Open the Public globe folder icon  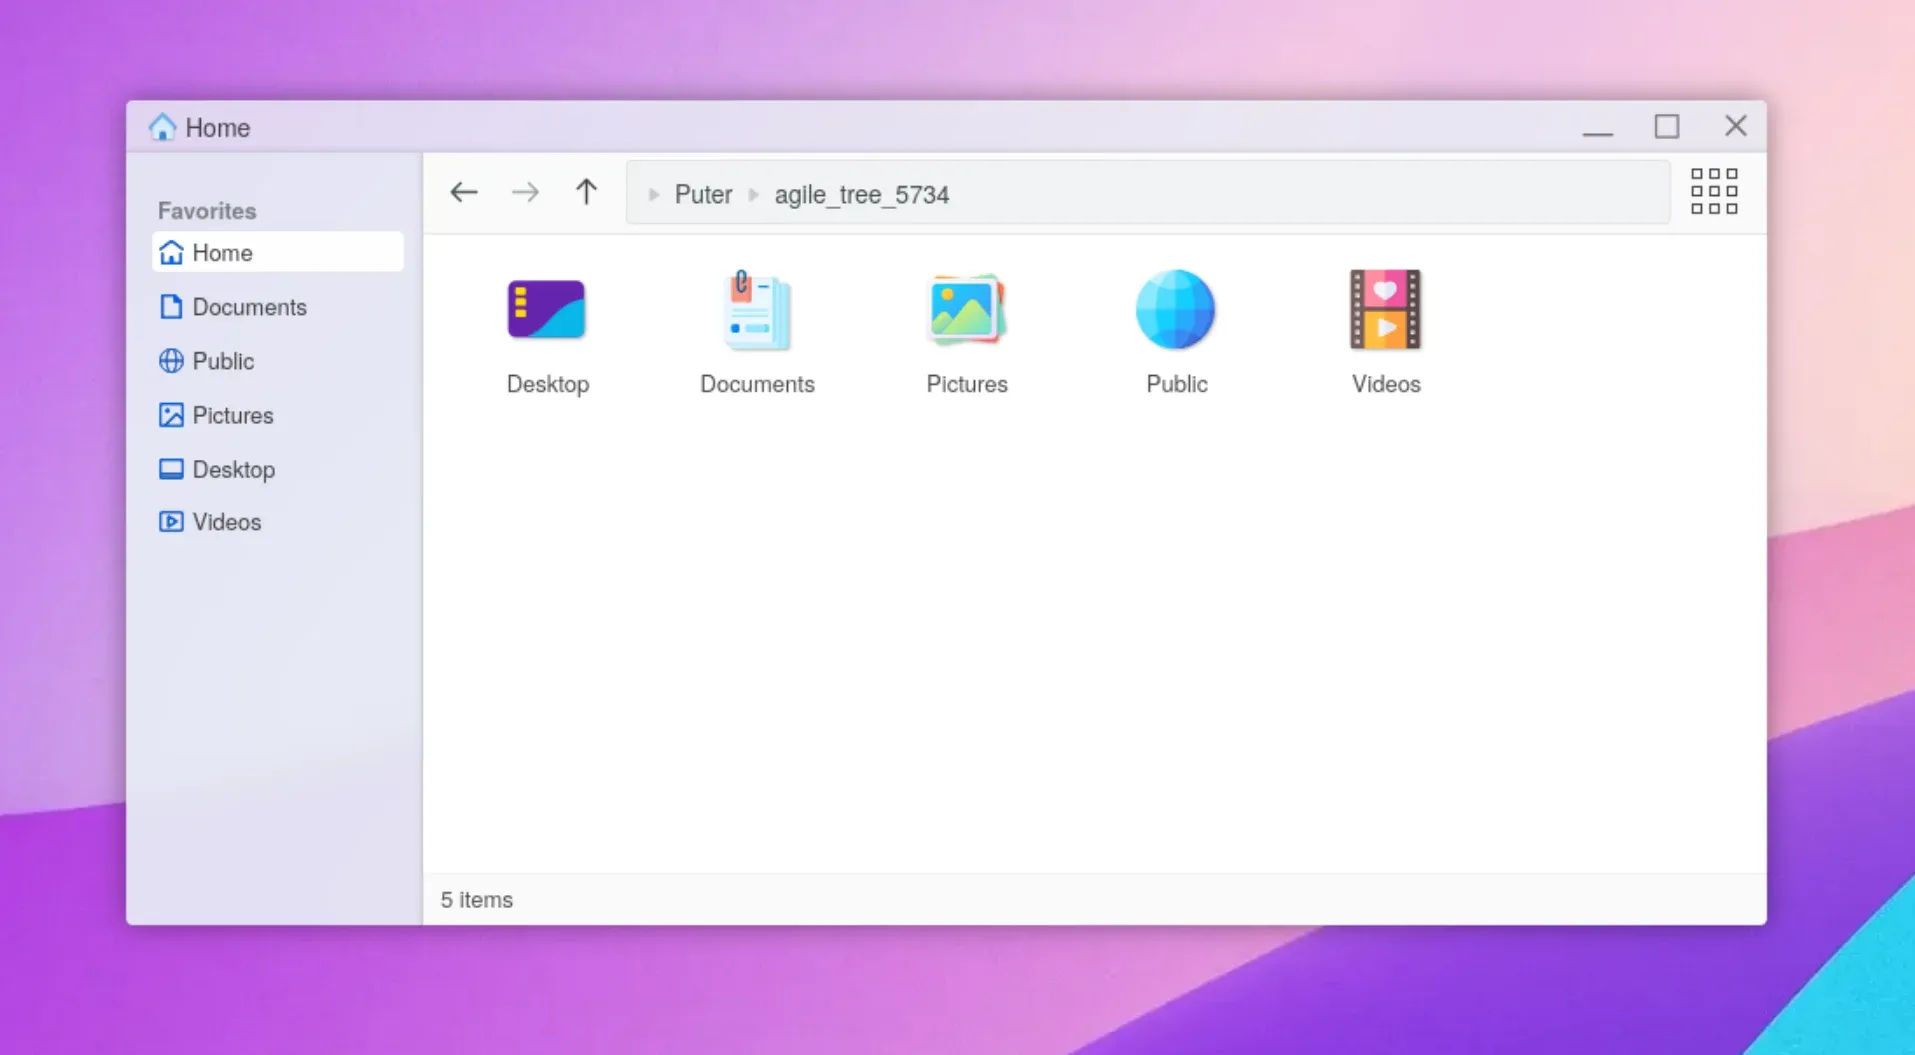1176,310
